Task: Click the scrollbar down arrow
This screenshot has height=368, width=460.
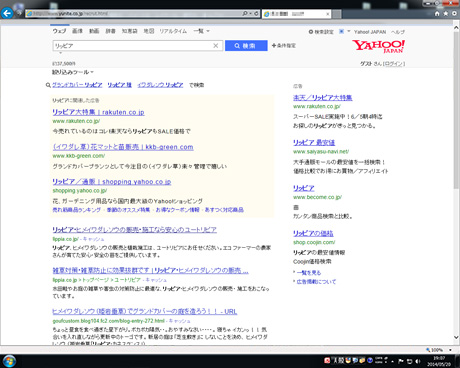Action: click(x=456, y=337)
